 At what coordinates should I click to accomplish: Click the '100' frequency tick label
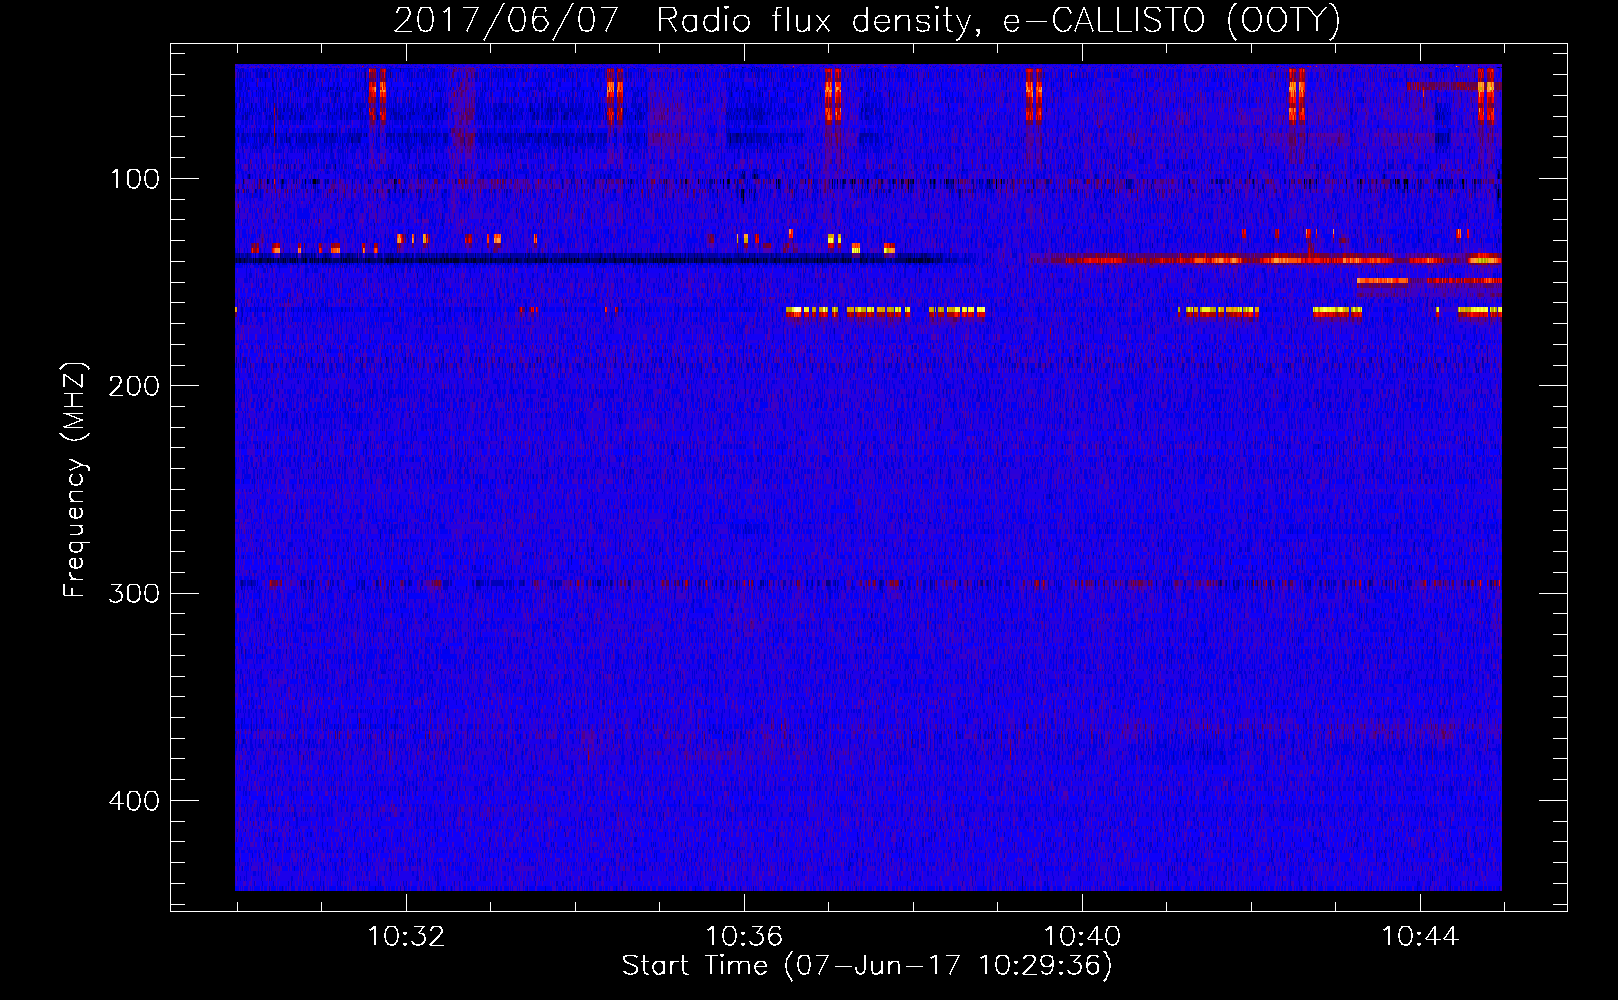[135, 179]
